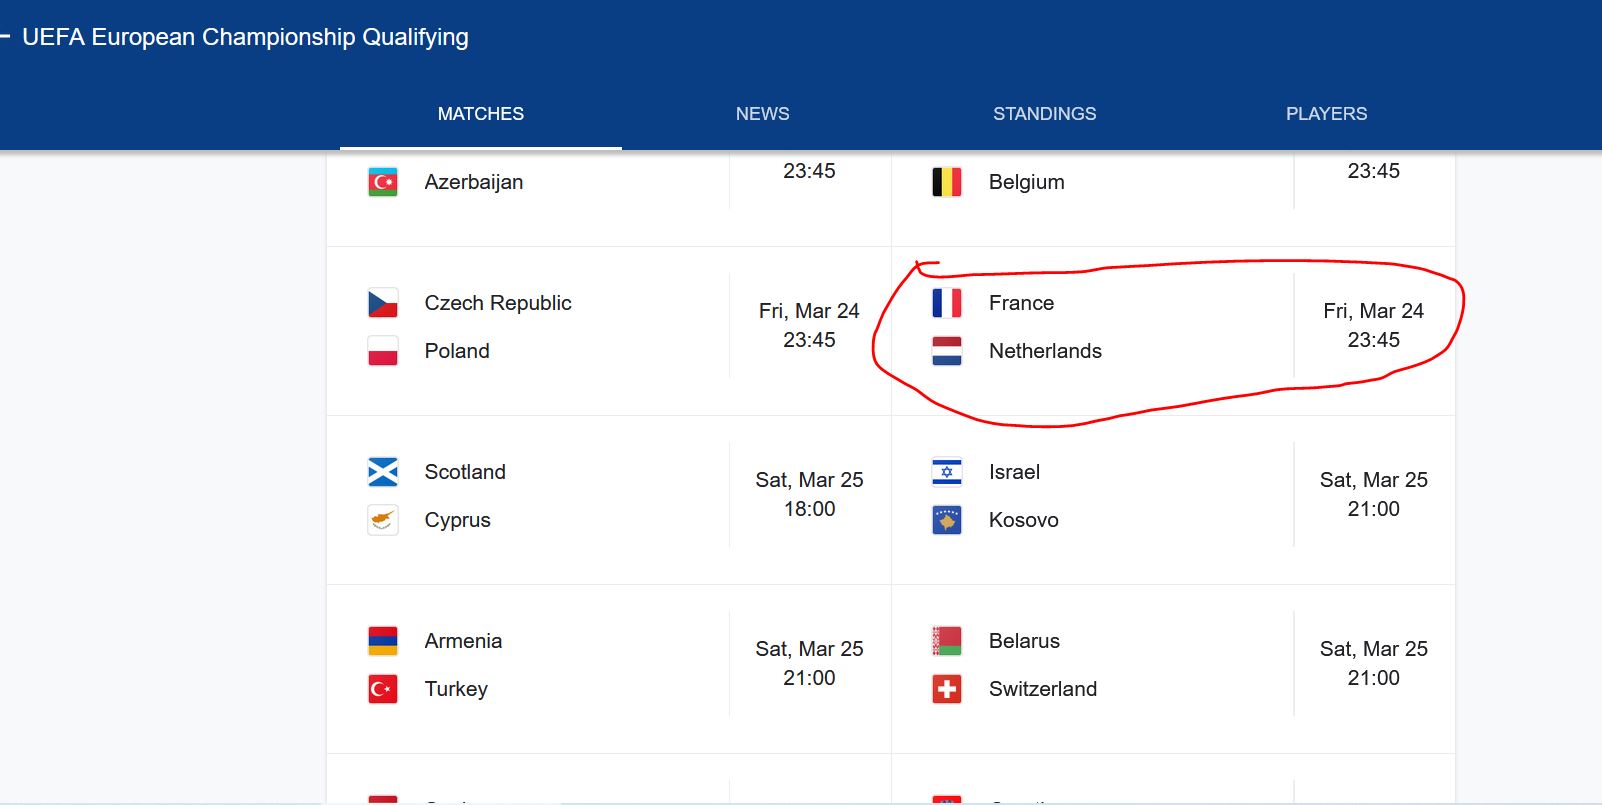Screen dimensions: 1602x805
Task: Open the Israel team link
Action: coord(1014,472)
